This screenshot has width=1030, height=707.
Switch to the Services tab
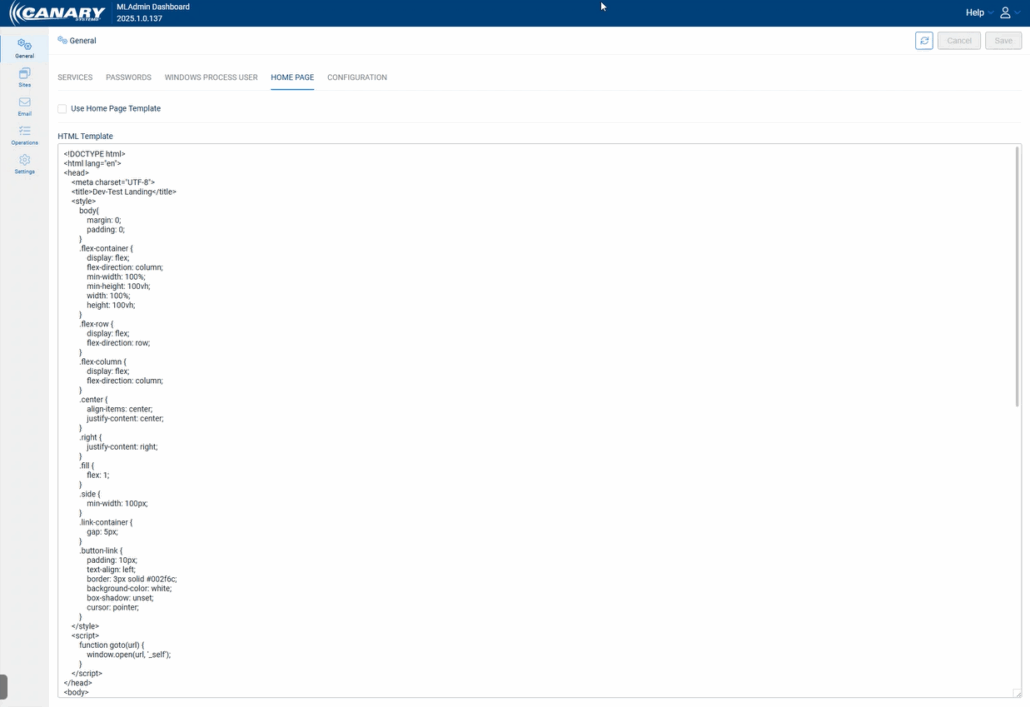(x=75, y=77)
